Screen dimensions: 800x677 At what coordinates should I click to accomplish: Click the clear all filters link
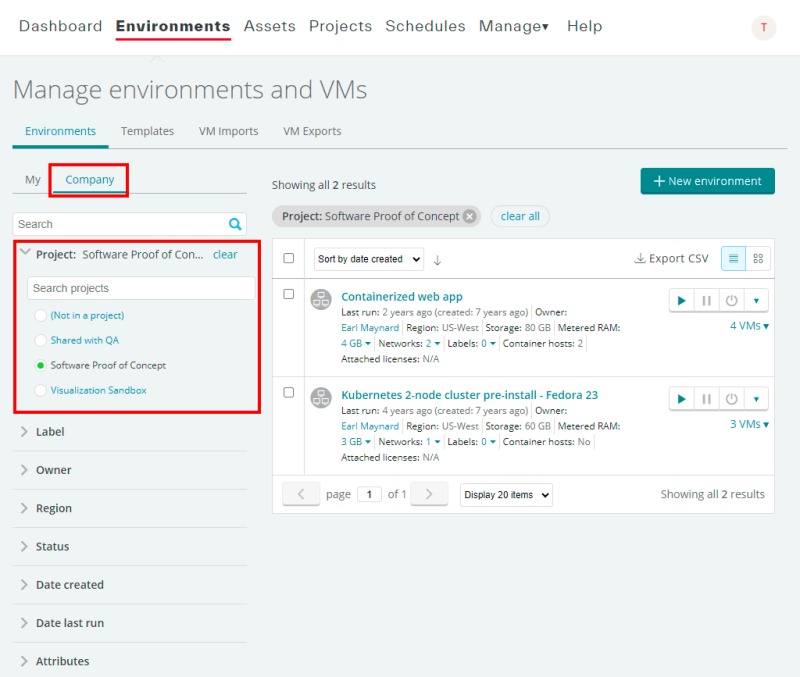click(520, 216)
